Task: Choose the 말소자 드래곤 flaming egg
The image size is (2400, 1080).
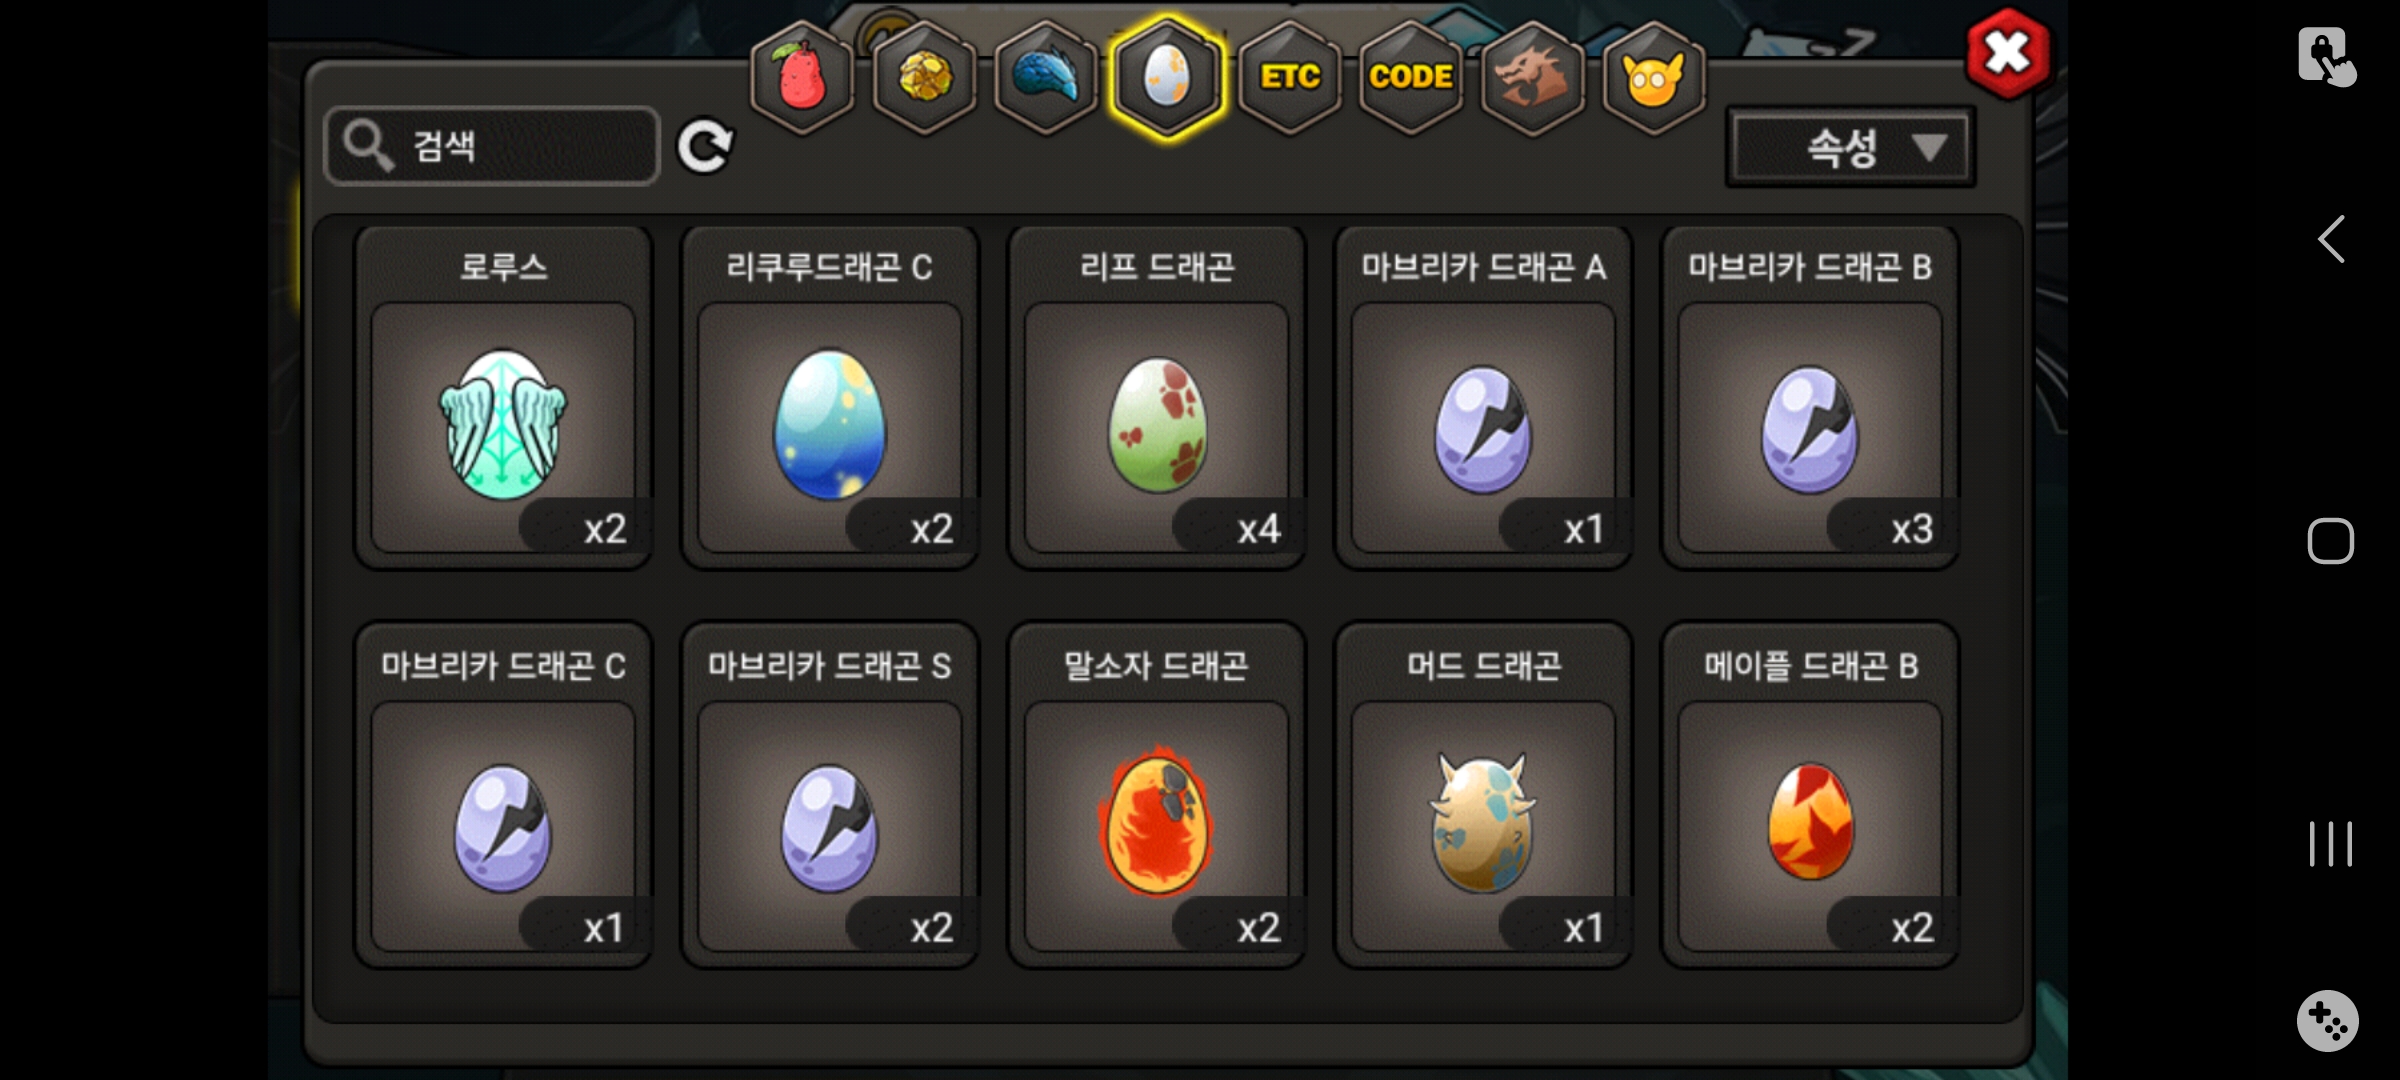Action: [1157, 796]
